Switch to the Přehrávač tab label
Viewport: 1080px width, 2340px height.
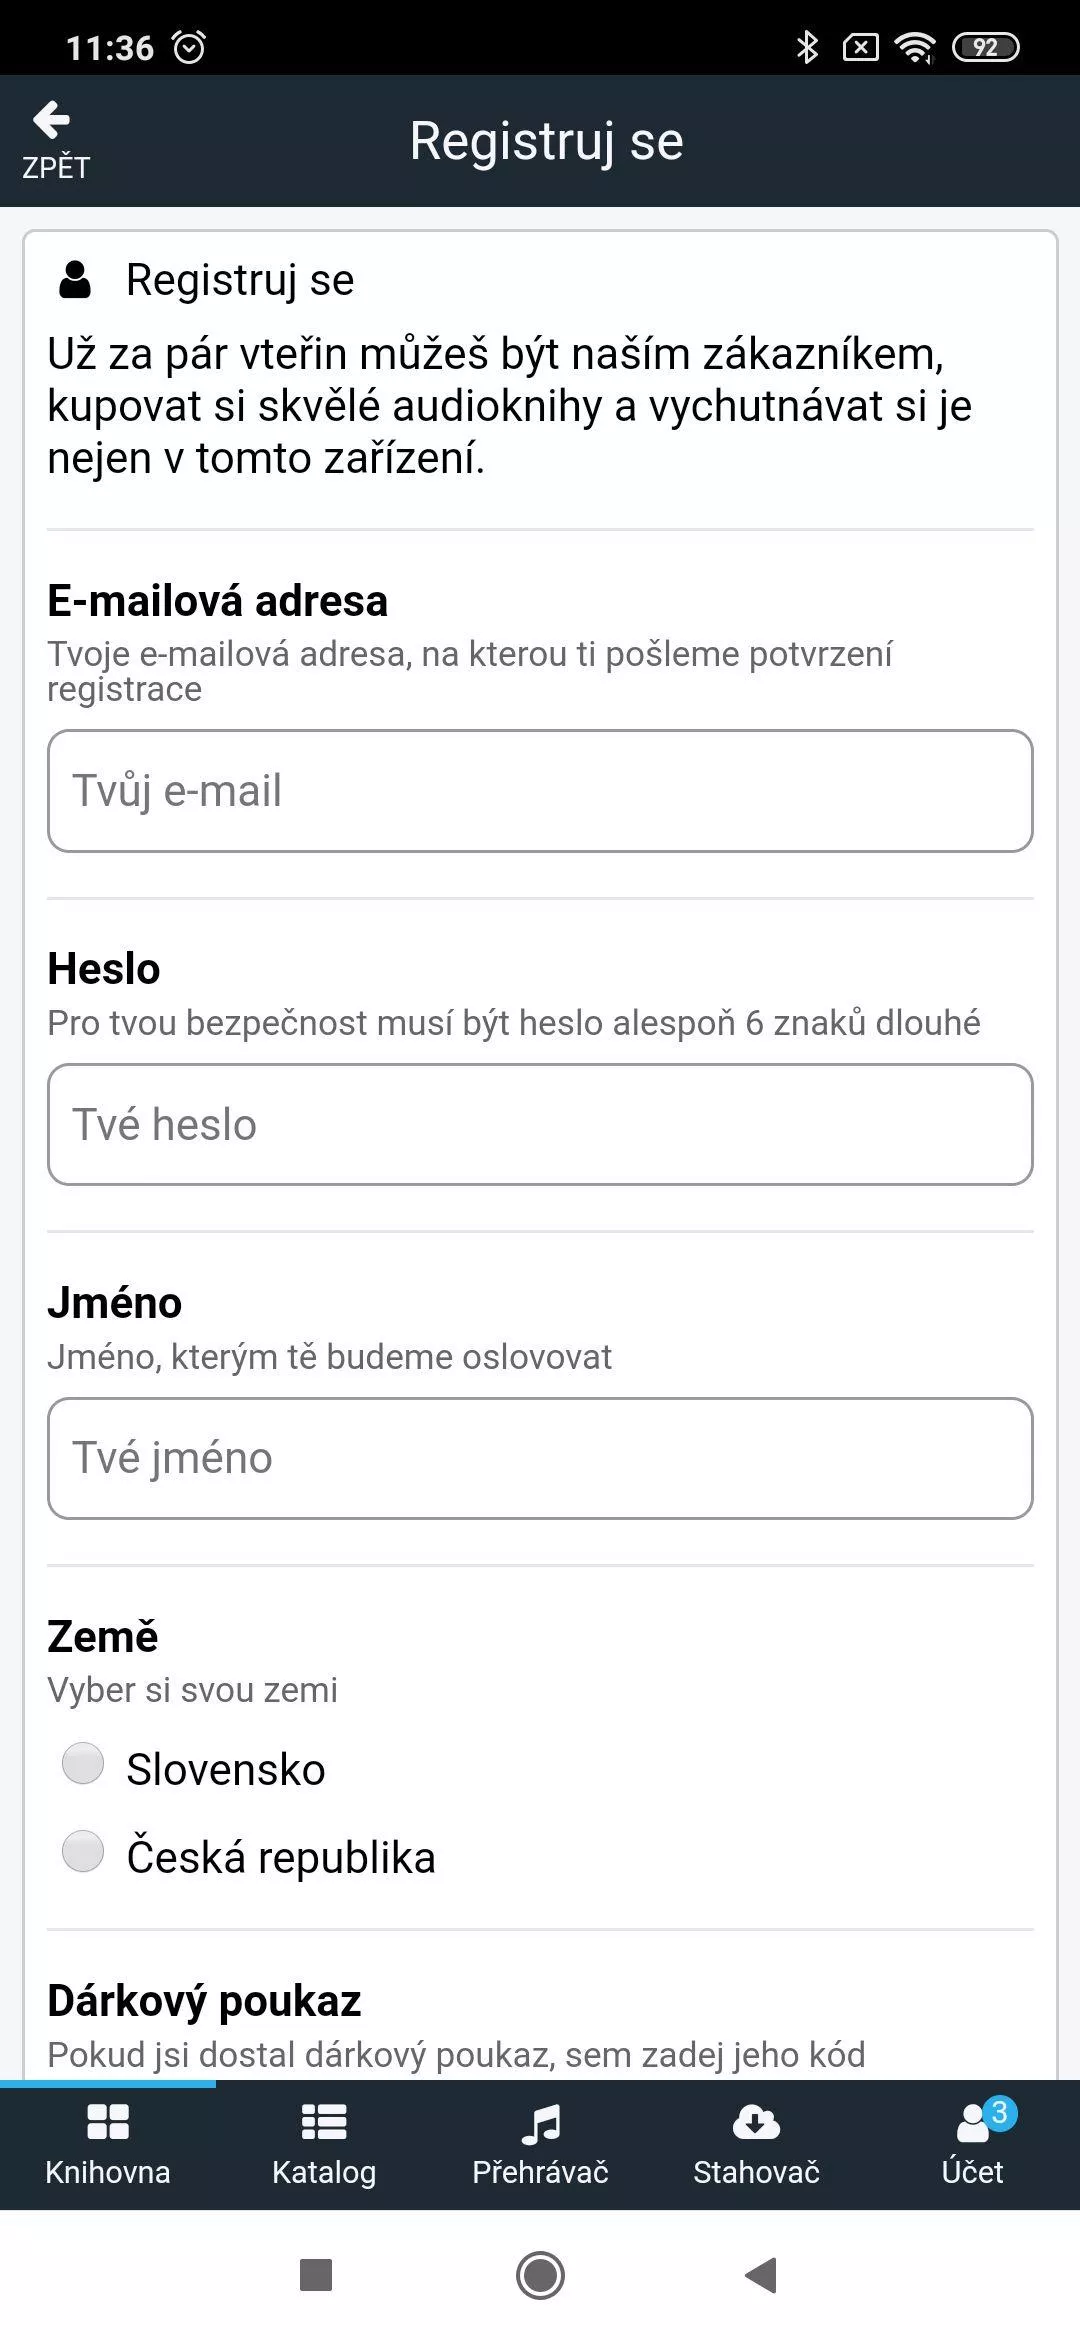540,2172
